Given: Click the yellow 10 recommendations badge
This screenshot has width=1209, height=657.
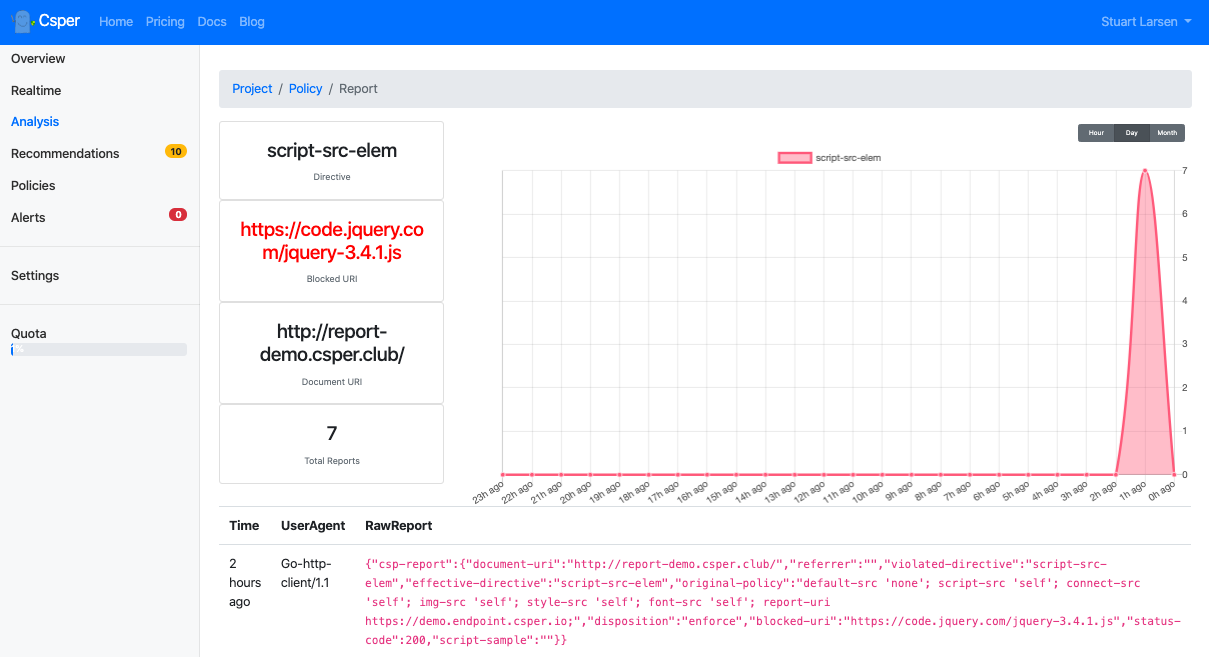Looking at the screenshot, I should 176,152.
